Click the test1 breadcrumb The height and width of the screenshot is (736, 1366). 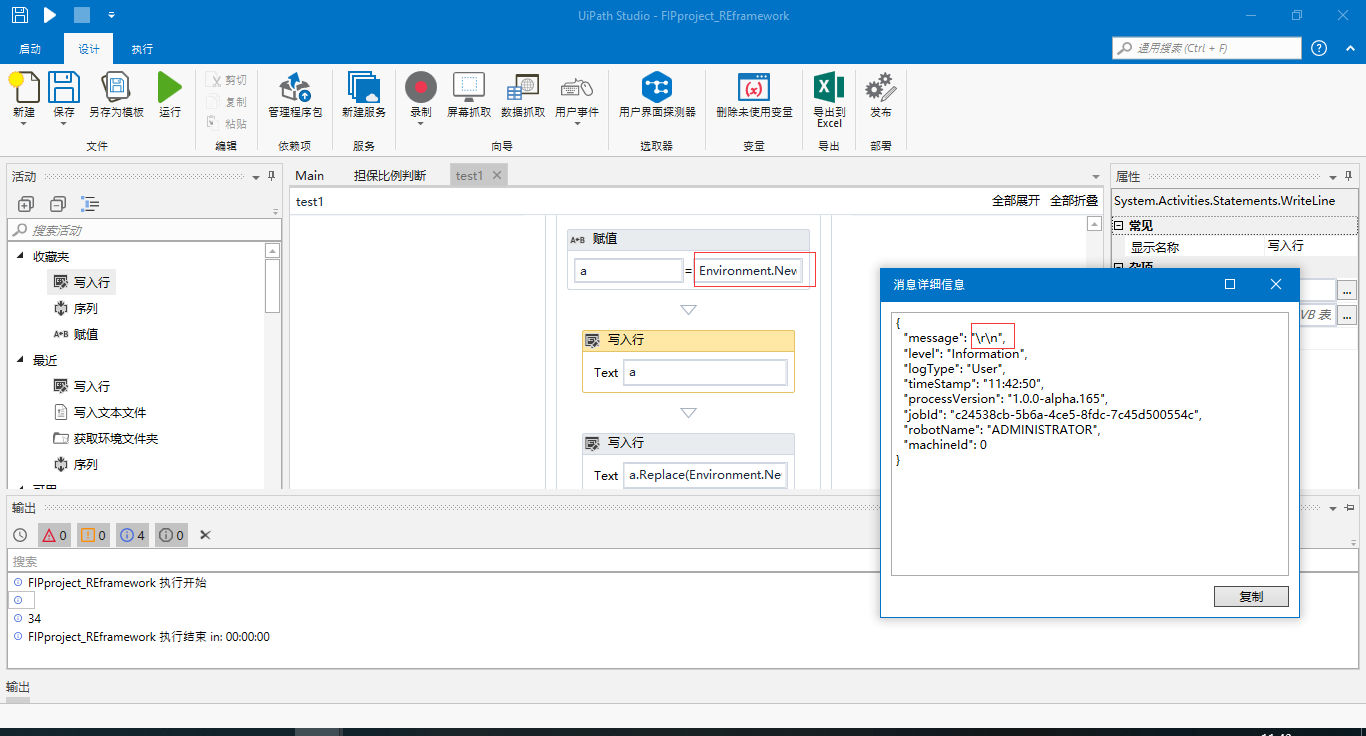[310, 201]
